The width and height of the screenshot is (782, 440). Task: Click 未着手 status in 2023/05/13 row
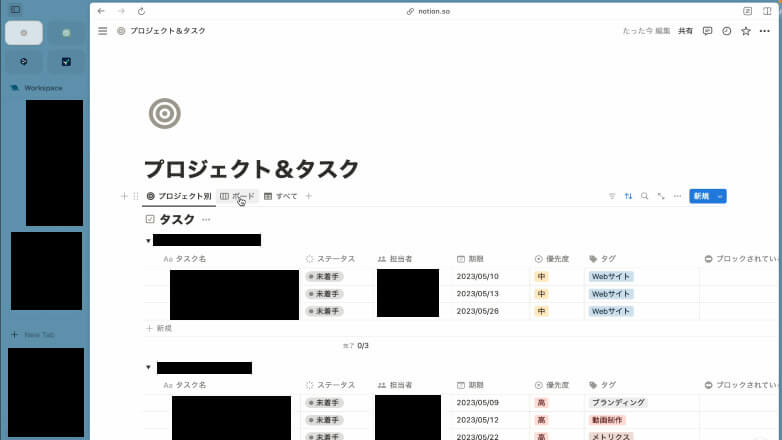[324, 294]
